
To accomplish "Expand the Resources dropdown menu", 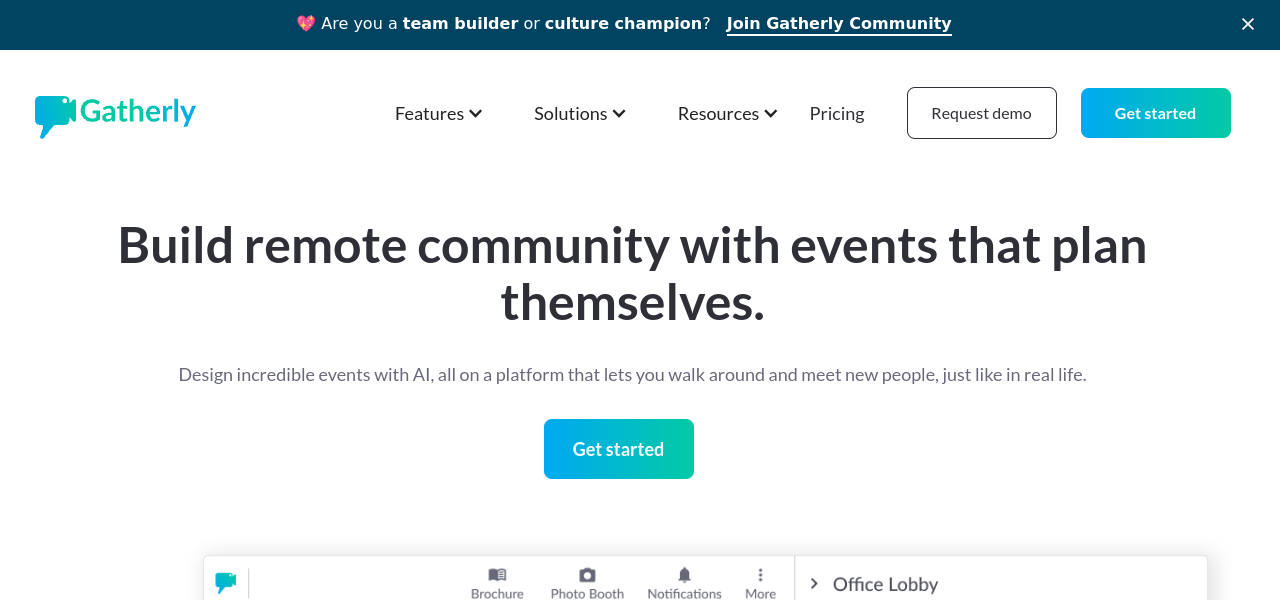I will pyautogui.click(x=727, y=113).
